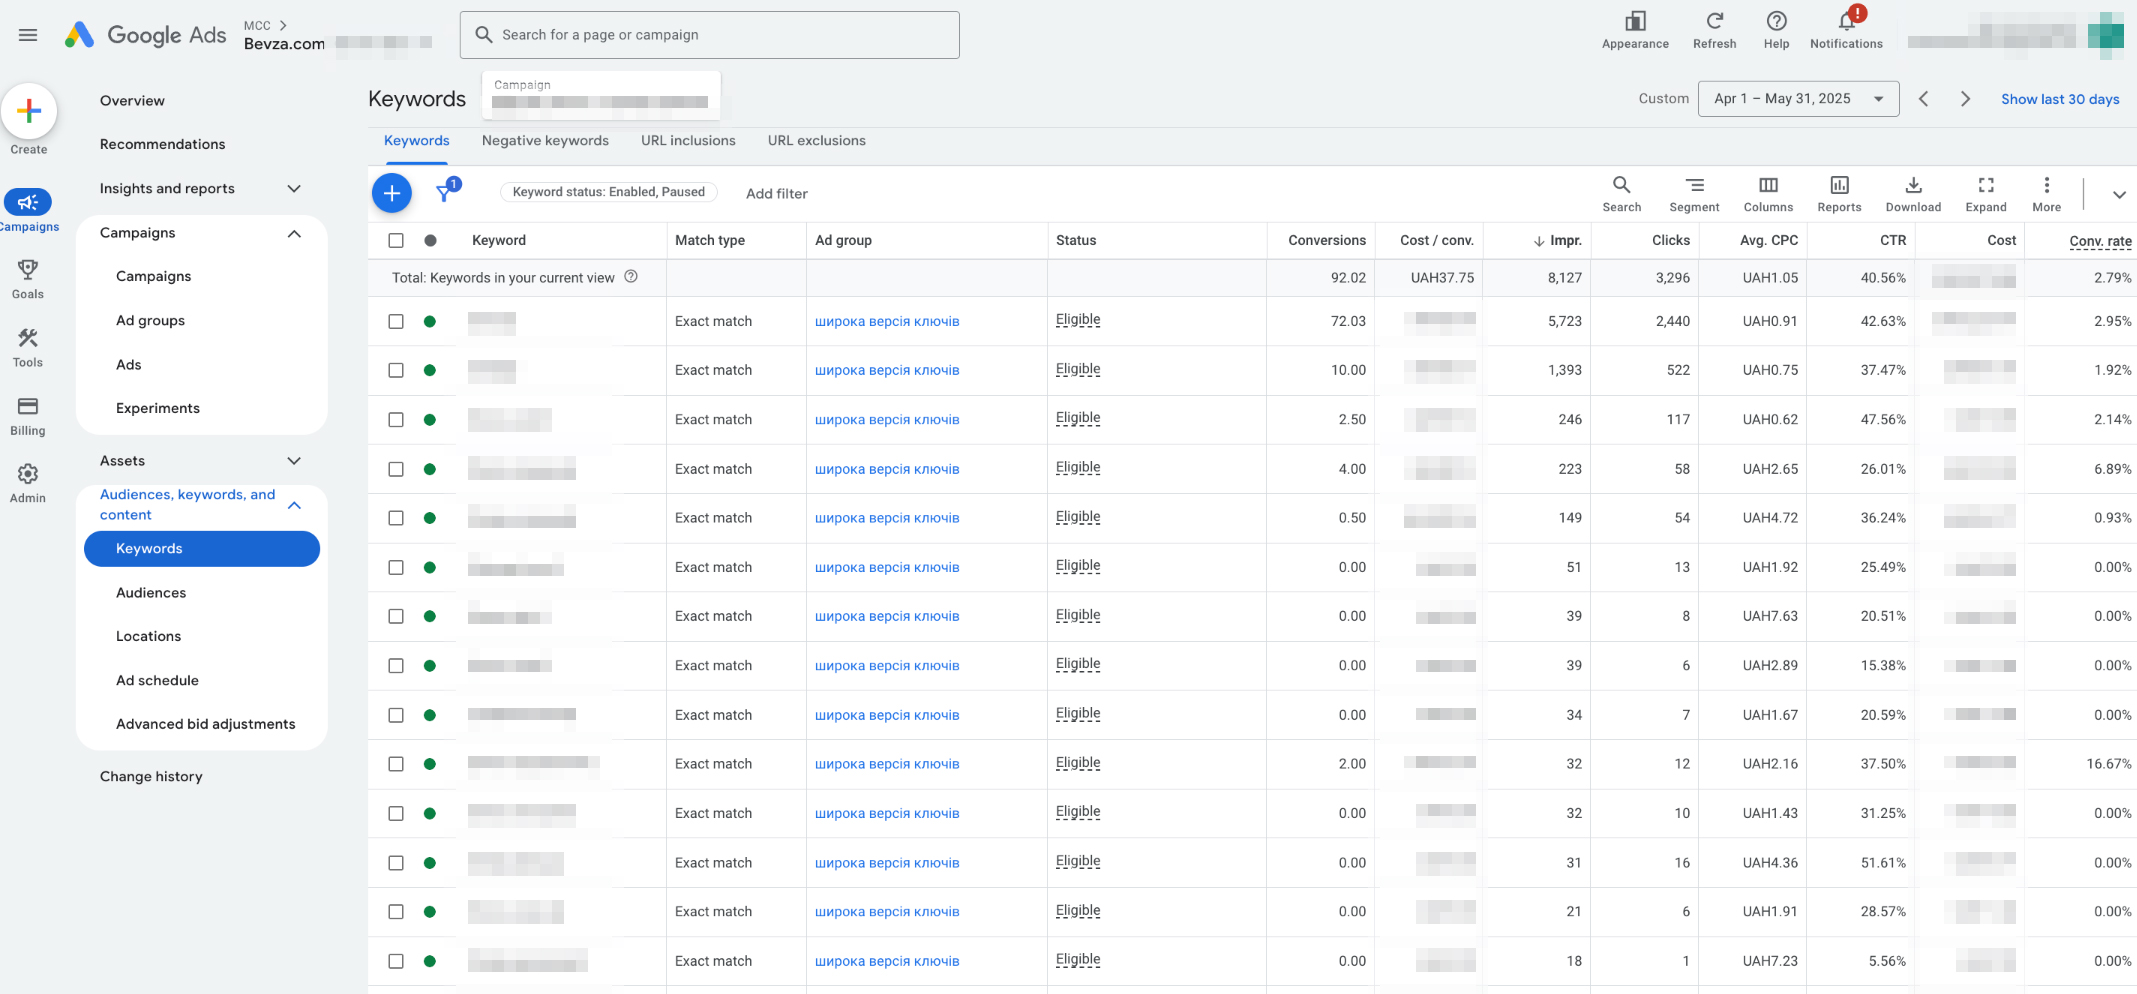The height and width of the screenshot is (994, 2137).
Task: Select checkbox for keyword with 5,723 impressions
Action: pyautogui.click(x=396, y=322)
